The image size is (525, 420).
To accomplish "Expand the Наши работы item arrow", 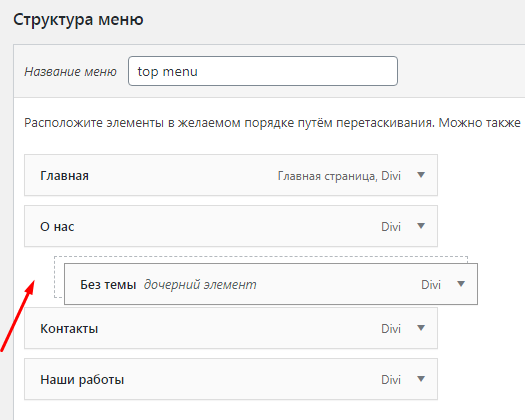I will [x=421, y=379].
